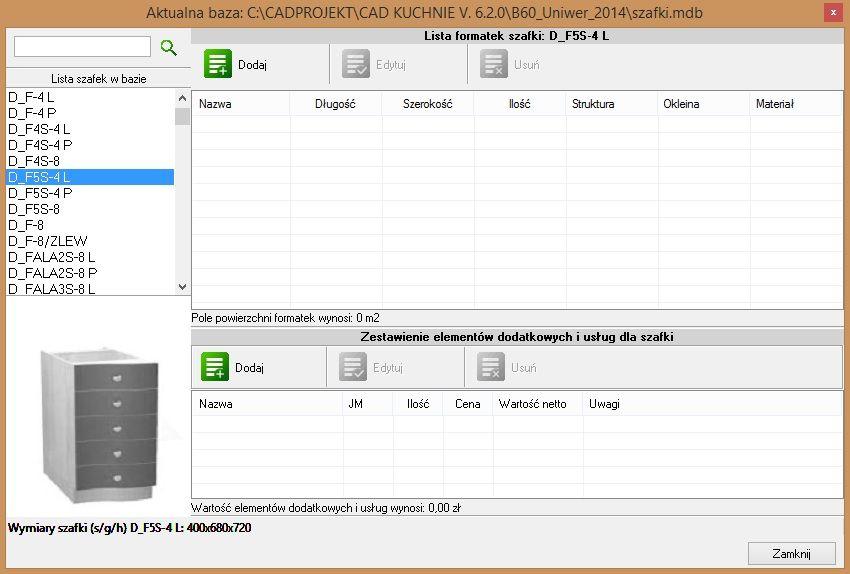Select D_F-8/ZLEW in cabinet list

[x=90, y=241]
